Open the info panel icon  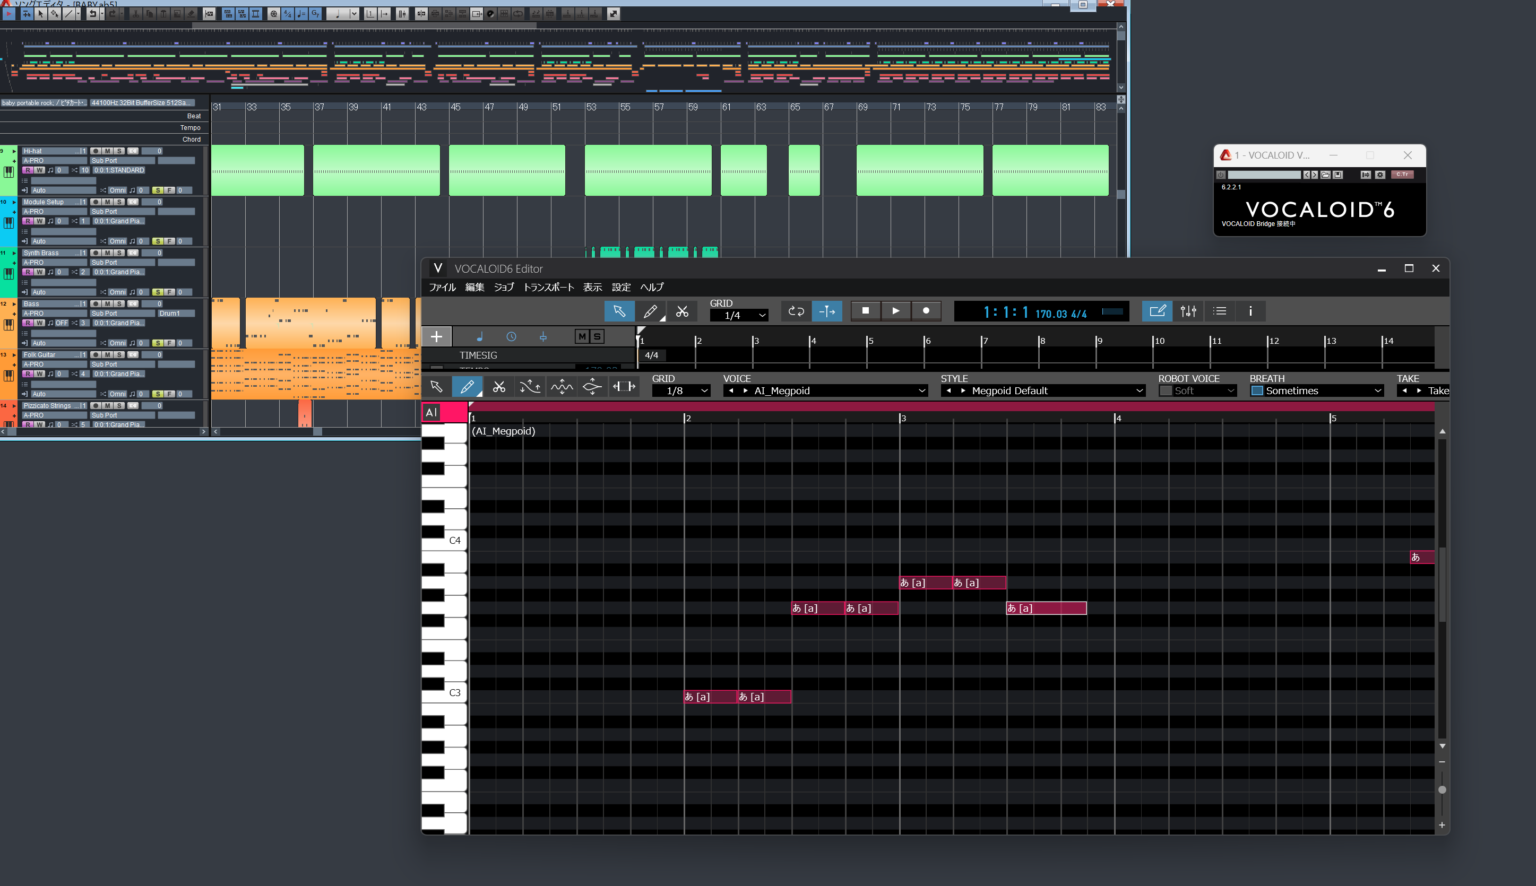(1250, 311)
